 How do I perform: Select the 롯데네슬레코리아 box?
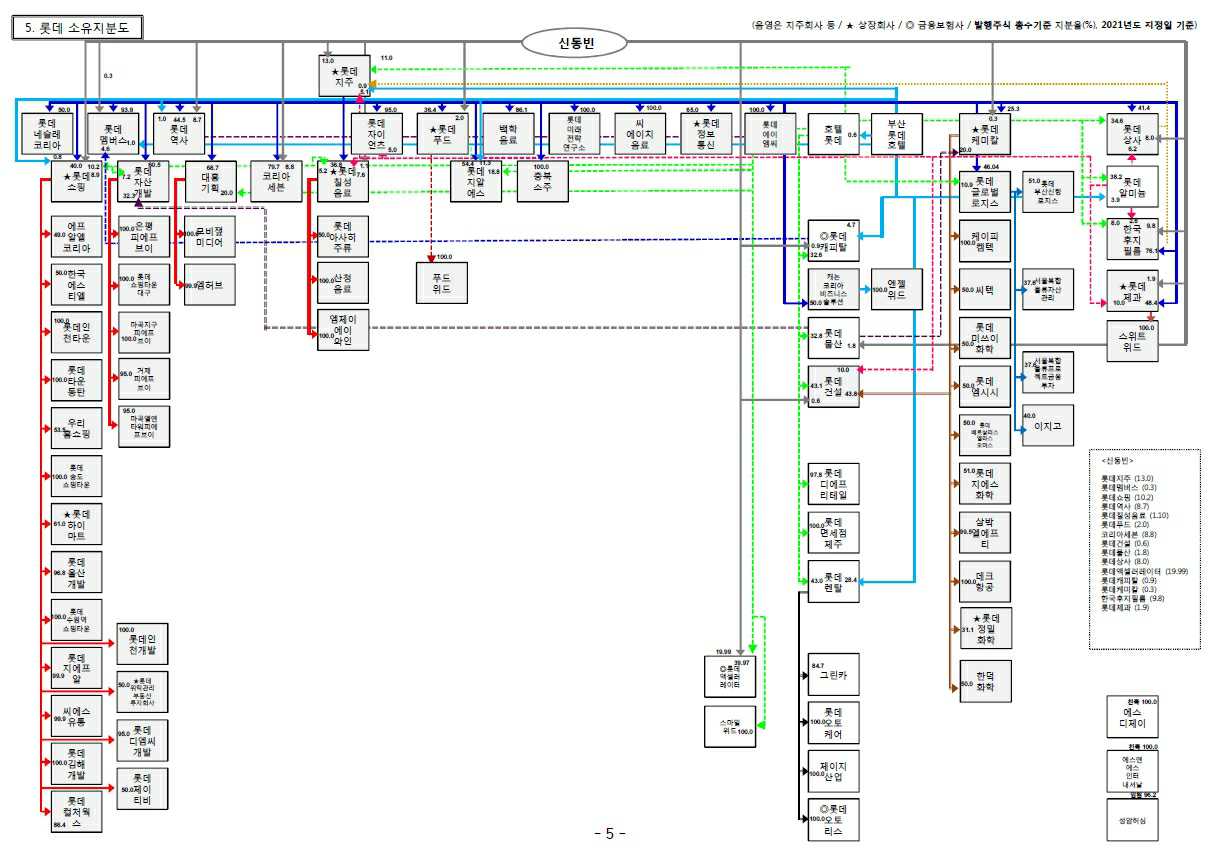pyautogui.click(x=47, y=136)
